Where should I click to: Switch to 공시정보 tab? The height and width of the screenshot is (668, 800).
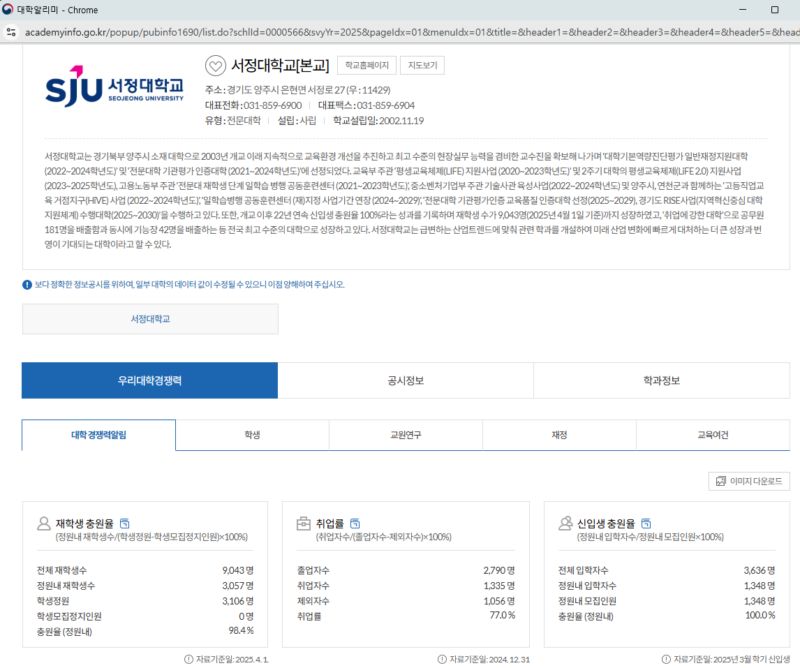406,381
